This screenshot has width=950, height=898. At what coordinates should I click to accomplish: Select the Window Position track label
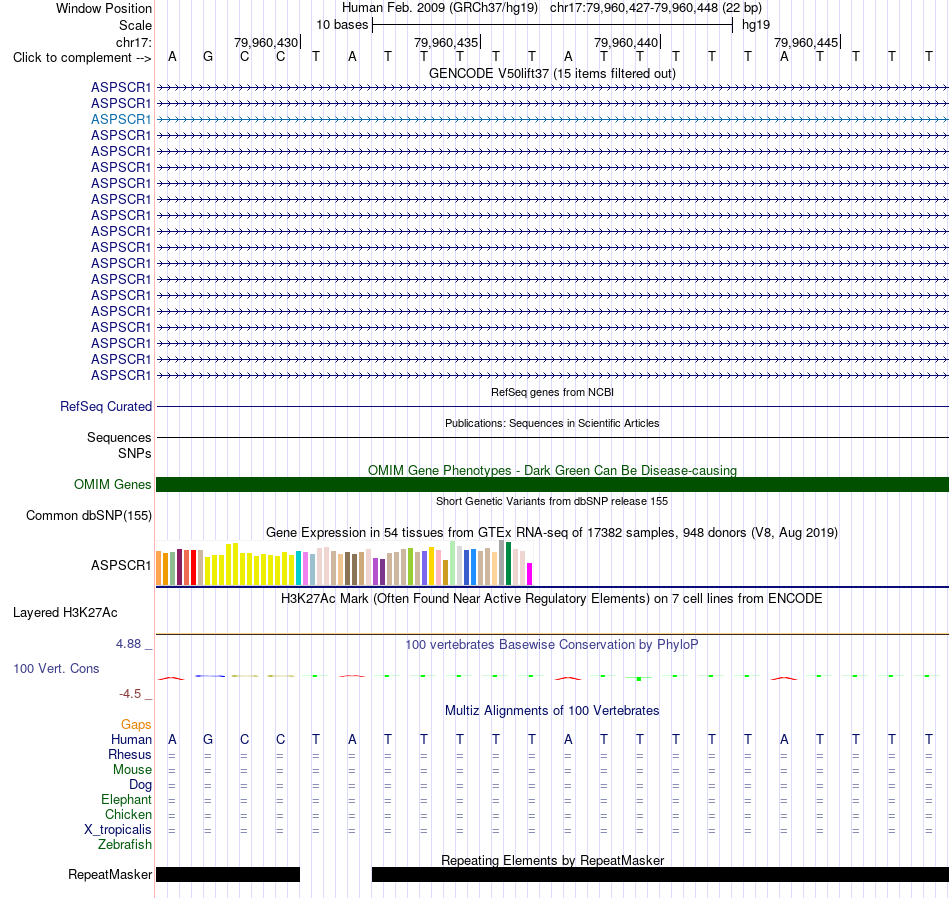point(104,8)
